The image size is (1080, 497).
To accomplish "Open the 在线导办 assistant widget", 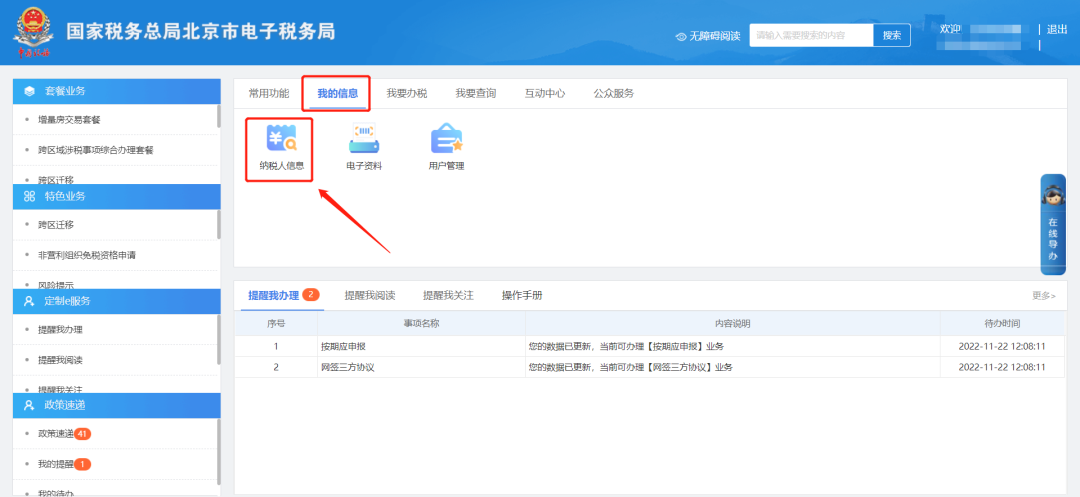I will pos(1053,224).
